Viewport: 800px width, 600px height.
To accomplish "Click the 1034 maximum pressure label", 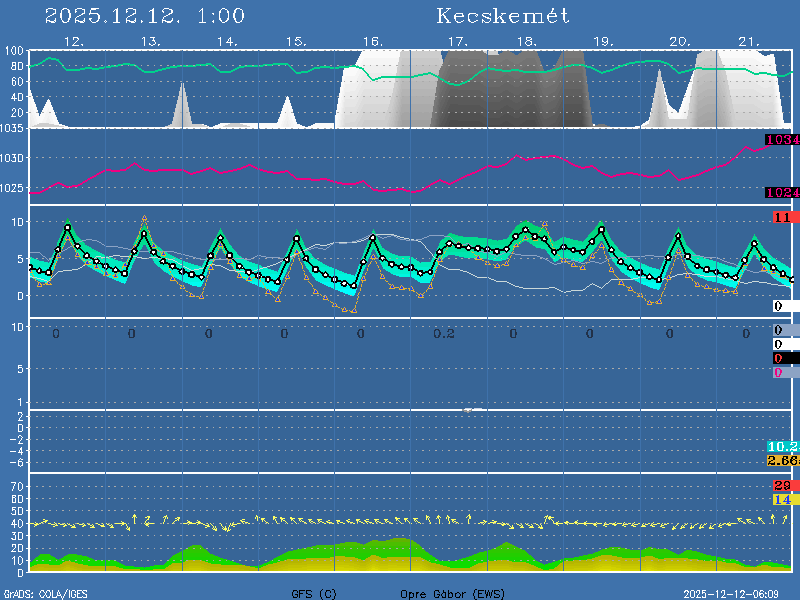I will tap(782, 140).
